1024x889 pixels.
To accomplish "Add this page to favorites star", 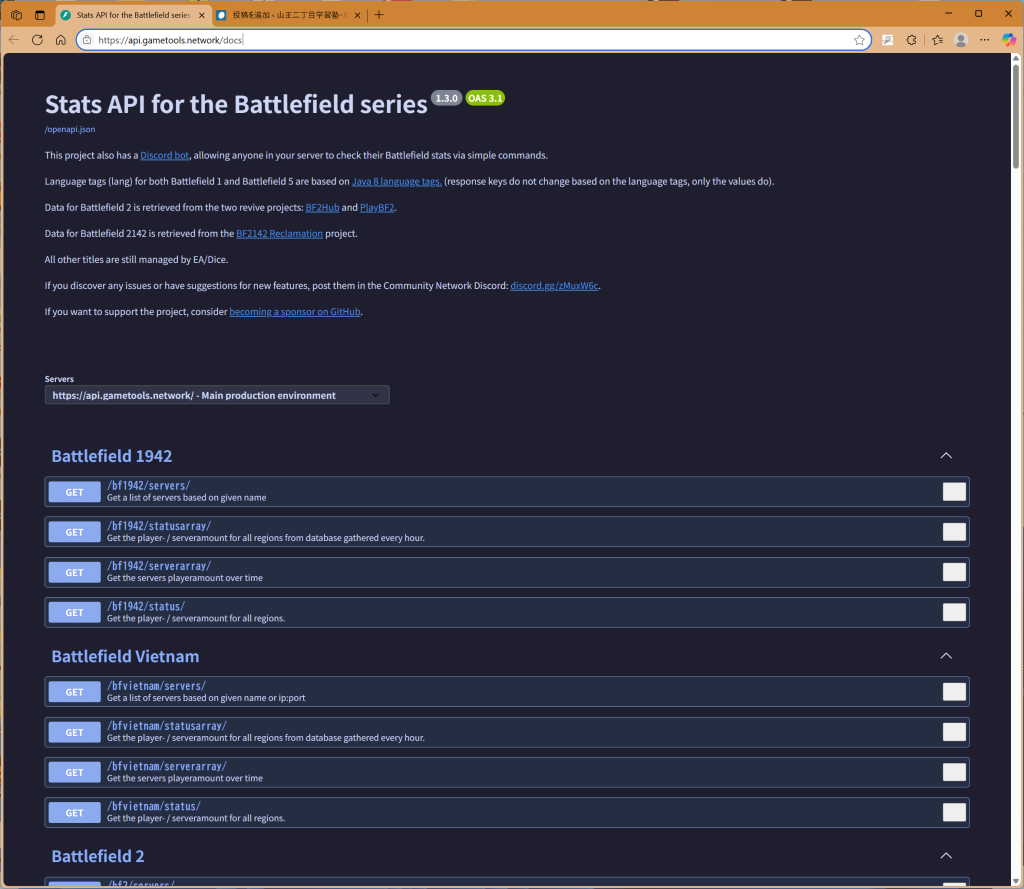I will tap(859, 40).
